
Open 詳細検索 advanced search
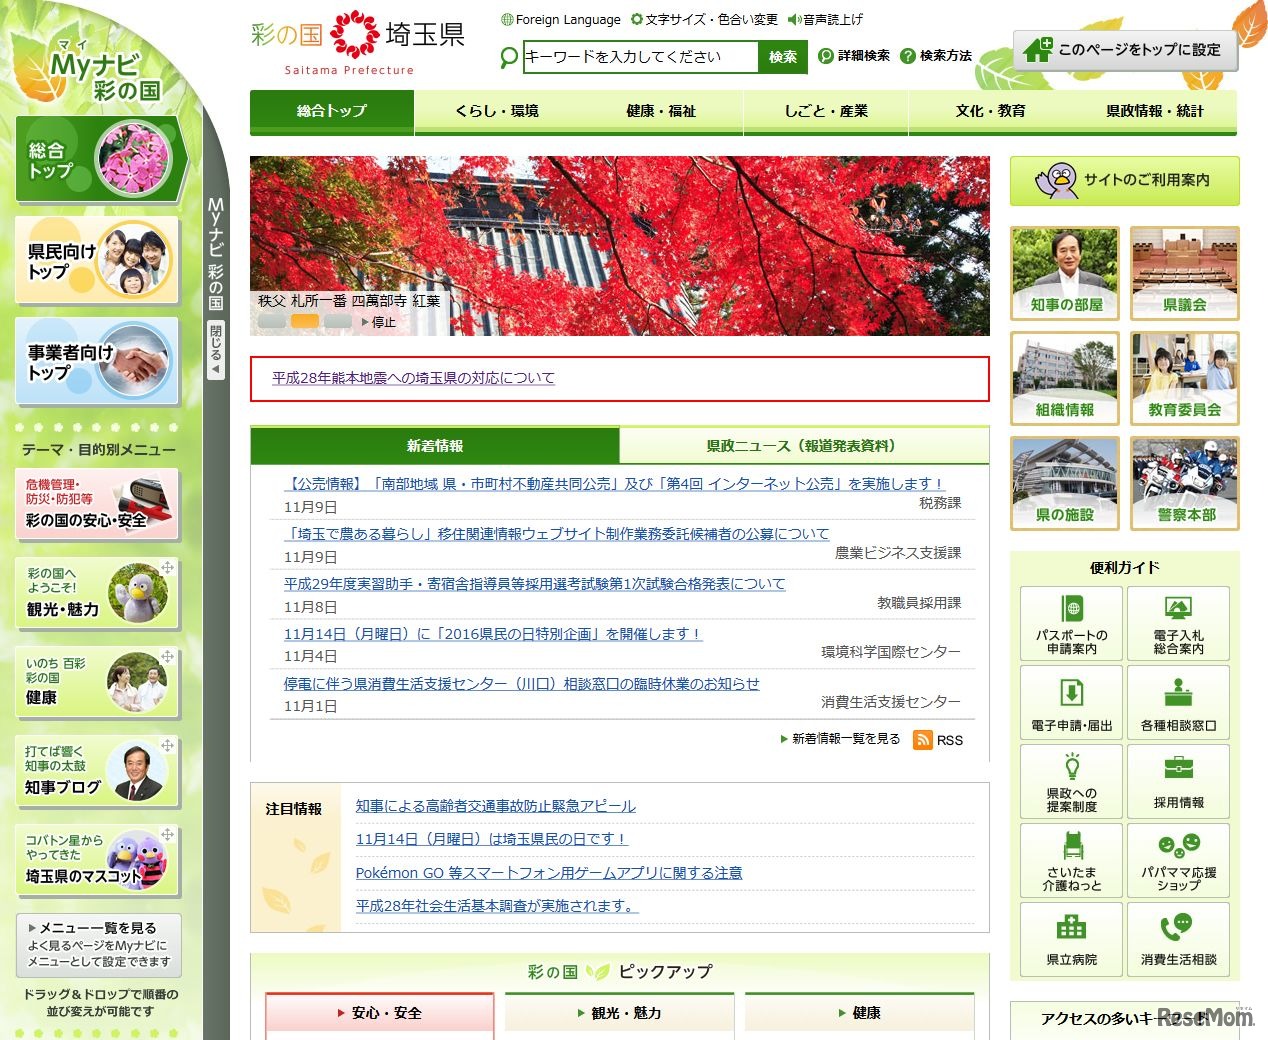point(854,56)
